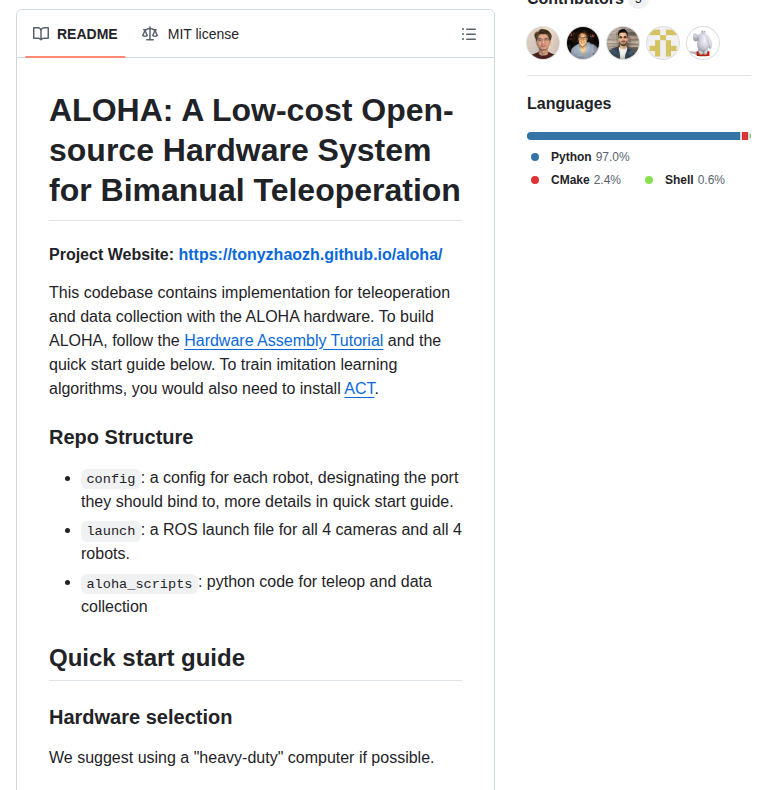This screenshot has width=775, height=790.
Task: Click the Hardware selection heading
Action: 141,717
